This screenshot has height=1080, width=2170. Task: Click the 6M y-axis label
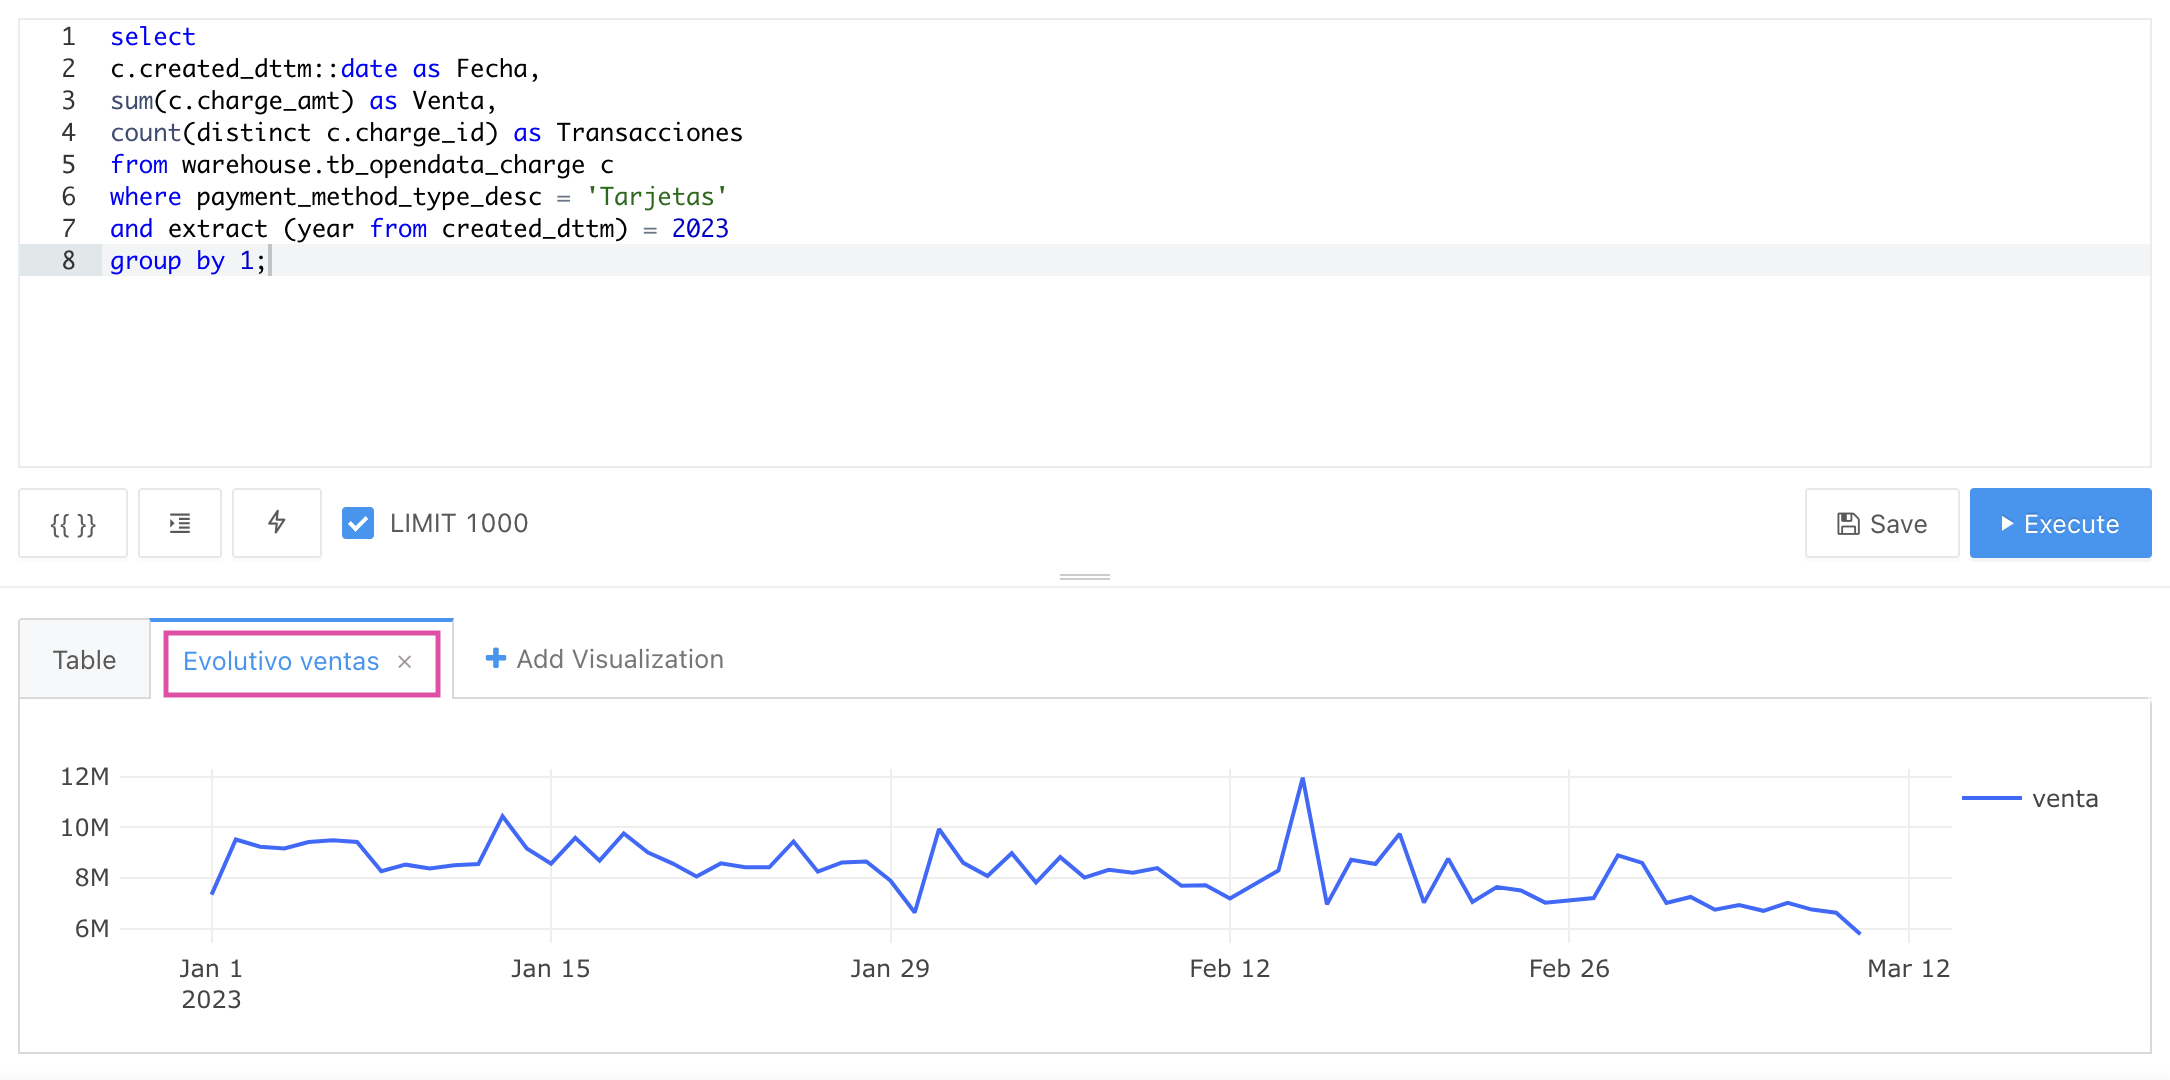pos(91,928)
